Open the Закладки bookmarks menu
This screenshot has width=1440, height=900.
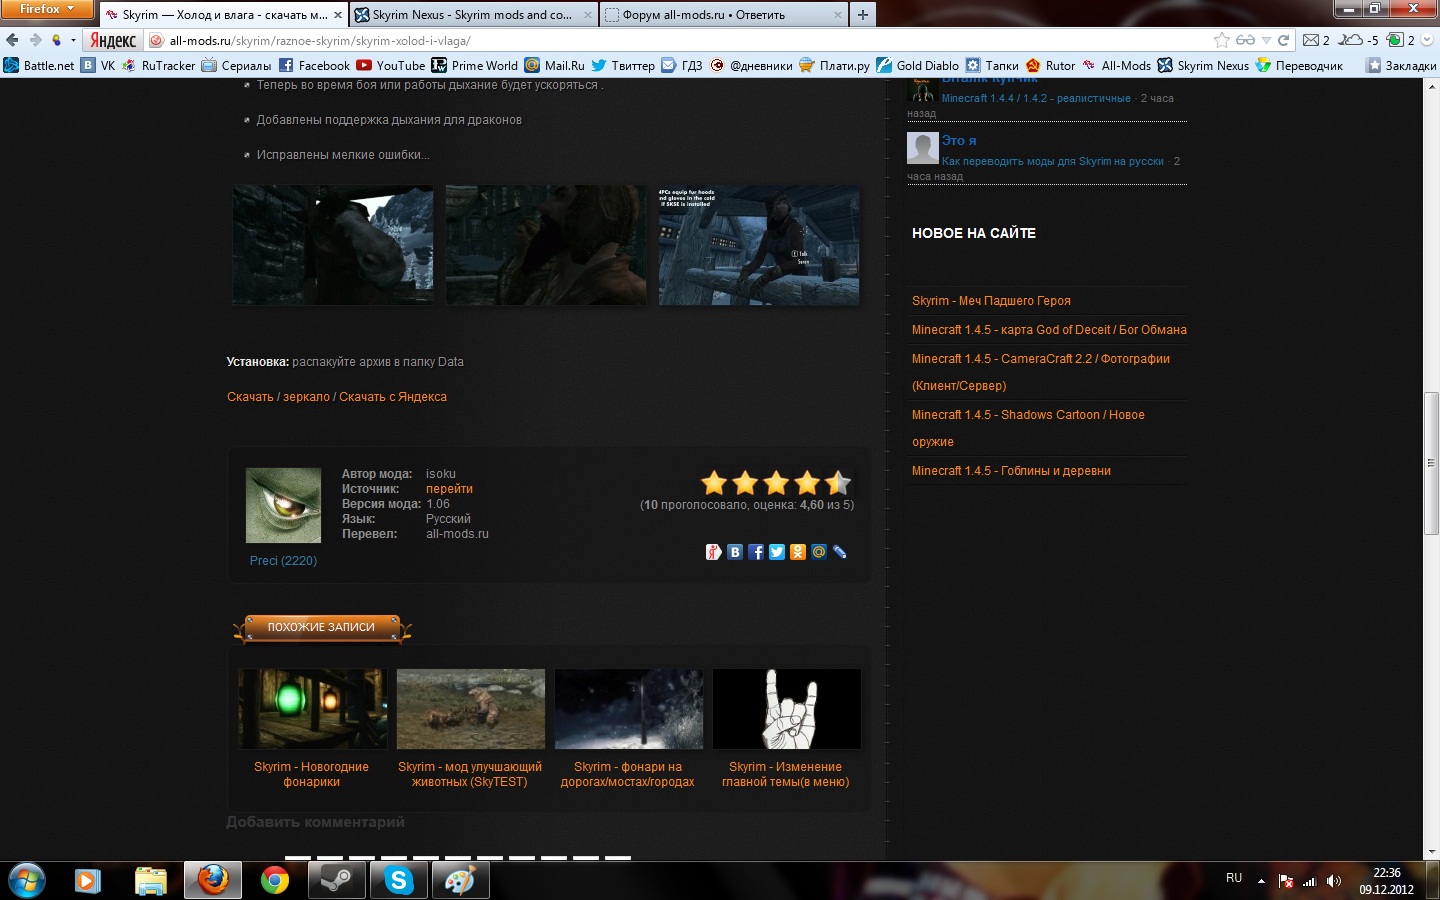pos(1401,65)
